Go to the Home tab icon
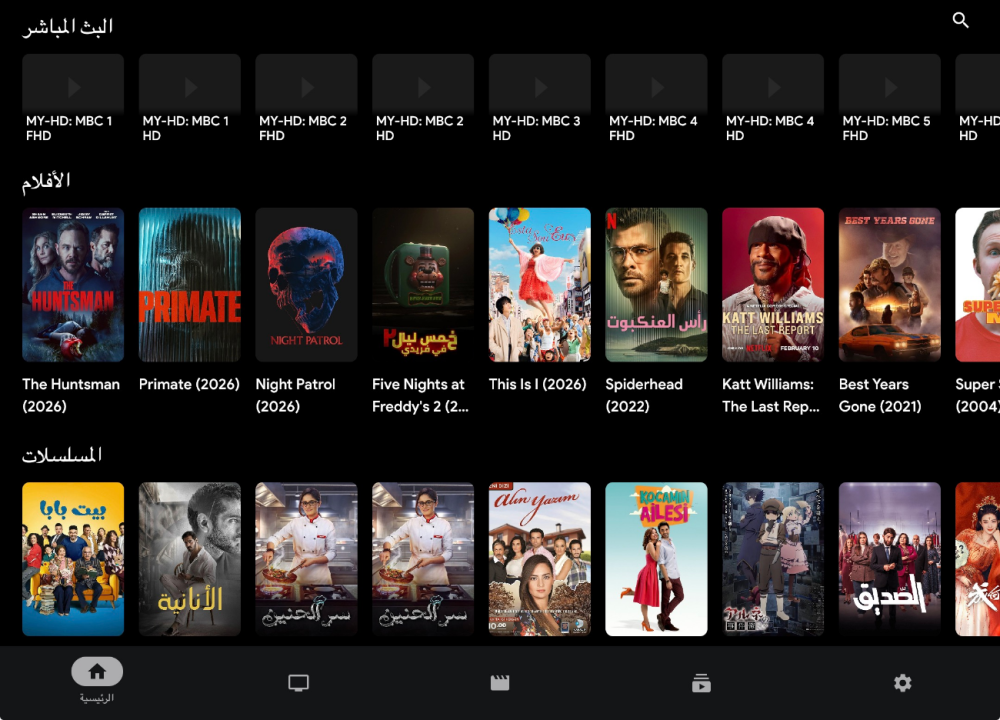This screenshot has width=1000, height=720. pyautogui.click(x=97, y=672)
